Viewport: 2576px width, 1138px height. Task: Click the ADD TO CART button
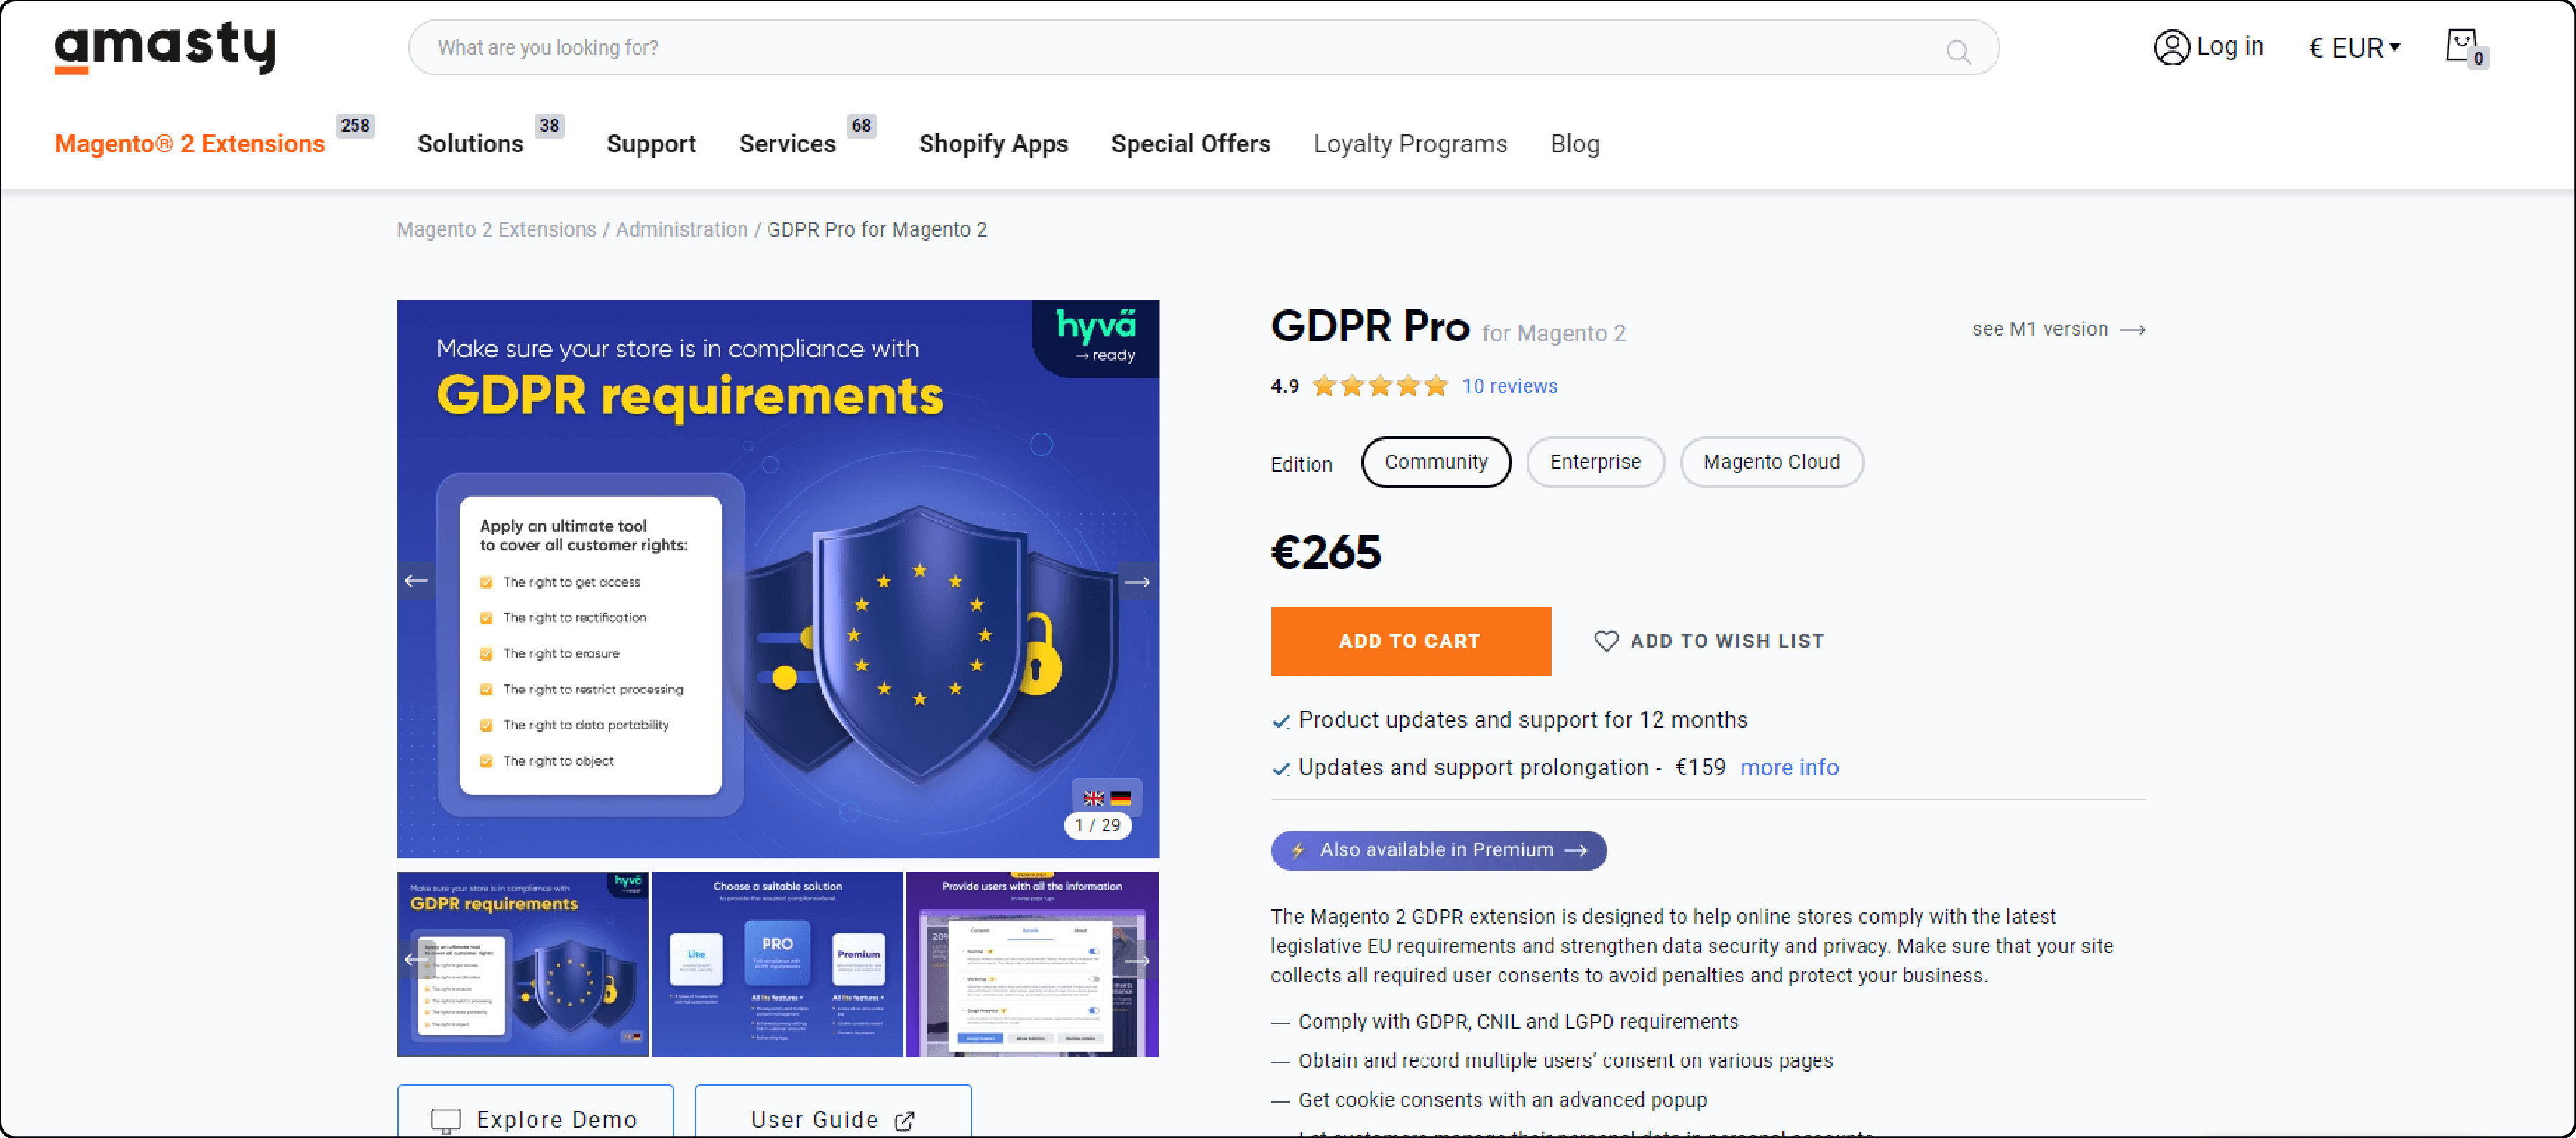[1409, 642]
